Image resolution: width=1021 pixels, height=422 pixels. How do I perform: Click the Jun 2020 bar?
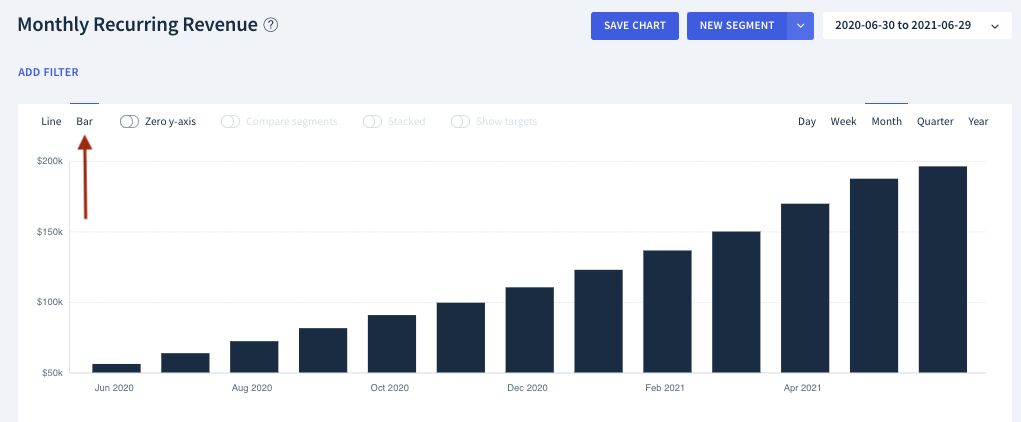[117, 369]
